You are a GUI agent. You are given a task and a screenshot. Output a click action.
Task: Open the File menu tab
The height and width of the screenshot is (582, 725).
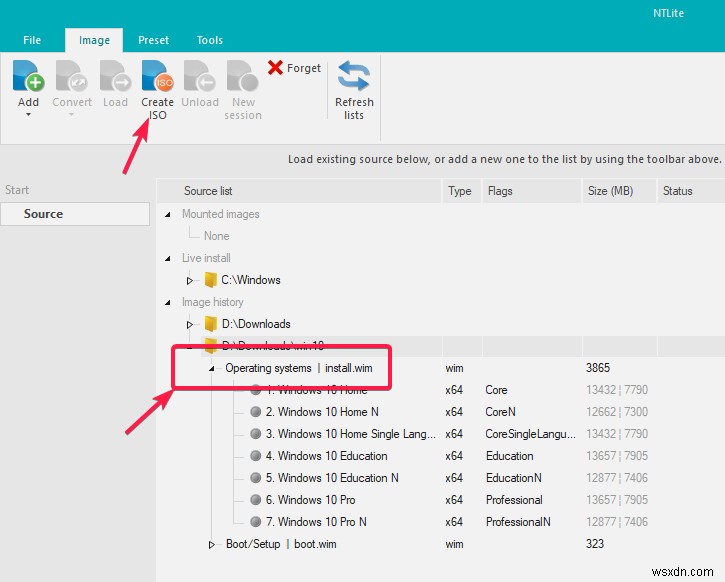32,40
